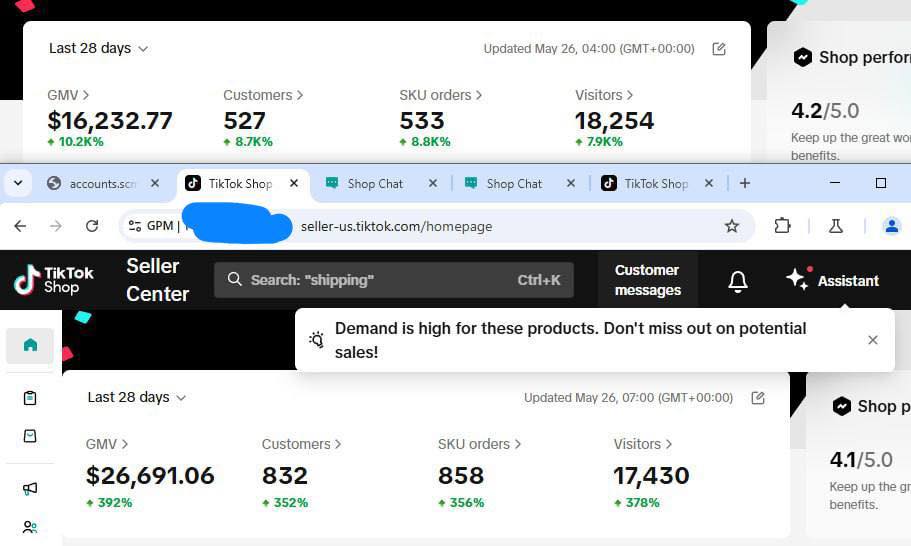Open the Affiliate people icon in sidebar

(x=30, y=527)
